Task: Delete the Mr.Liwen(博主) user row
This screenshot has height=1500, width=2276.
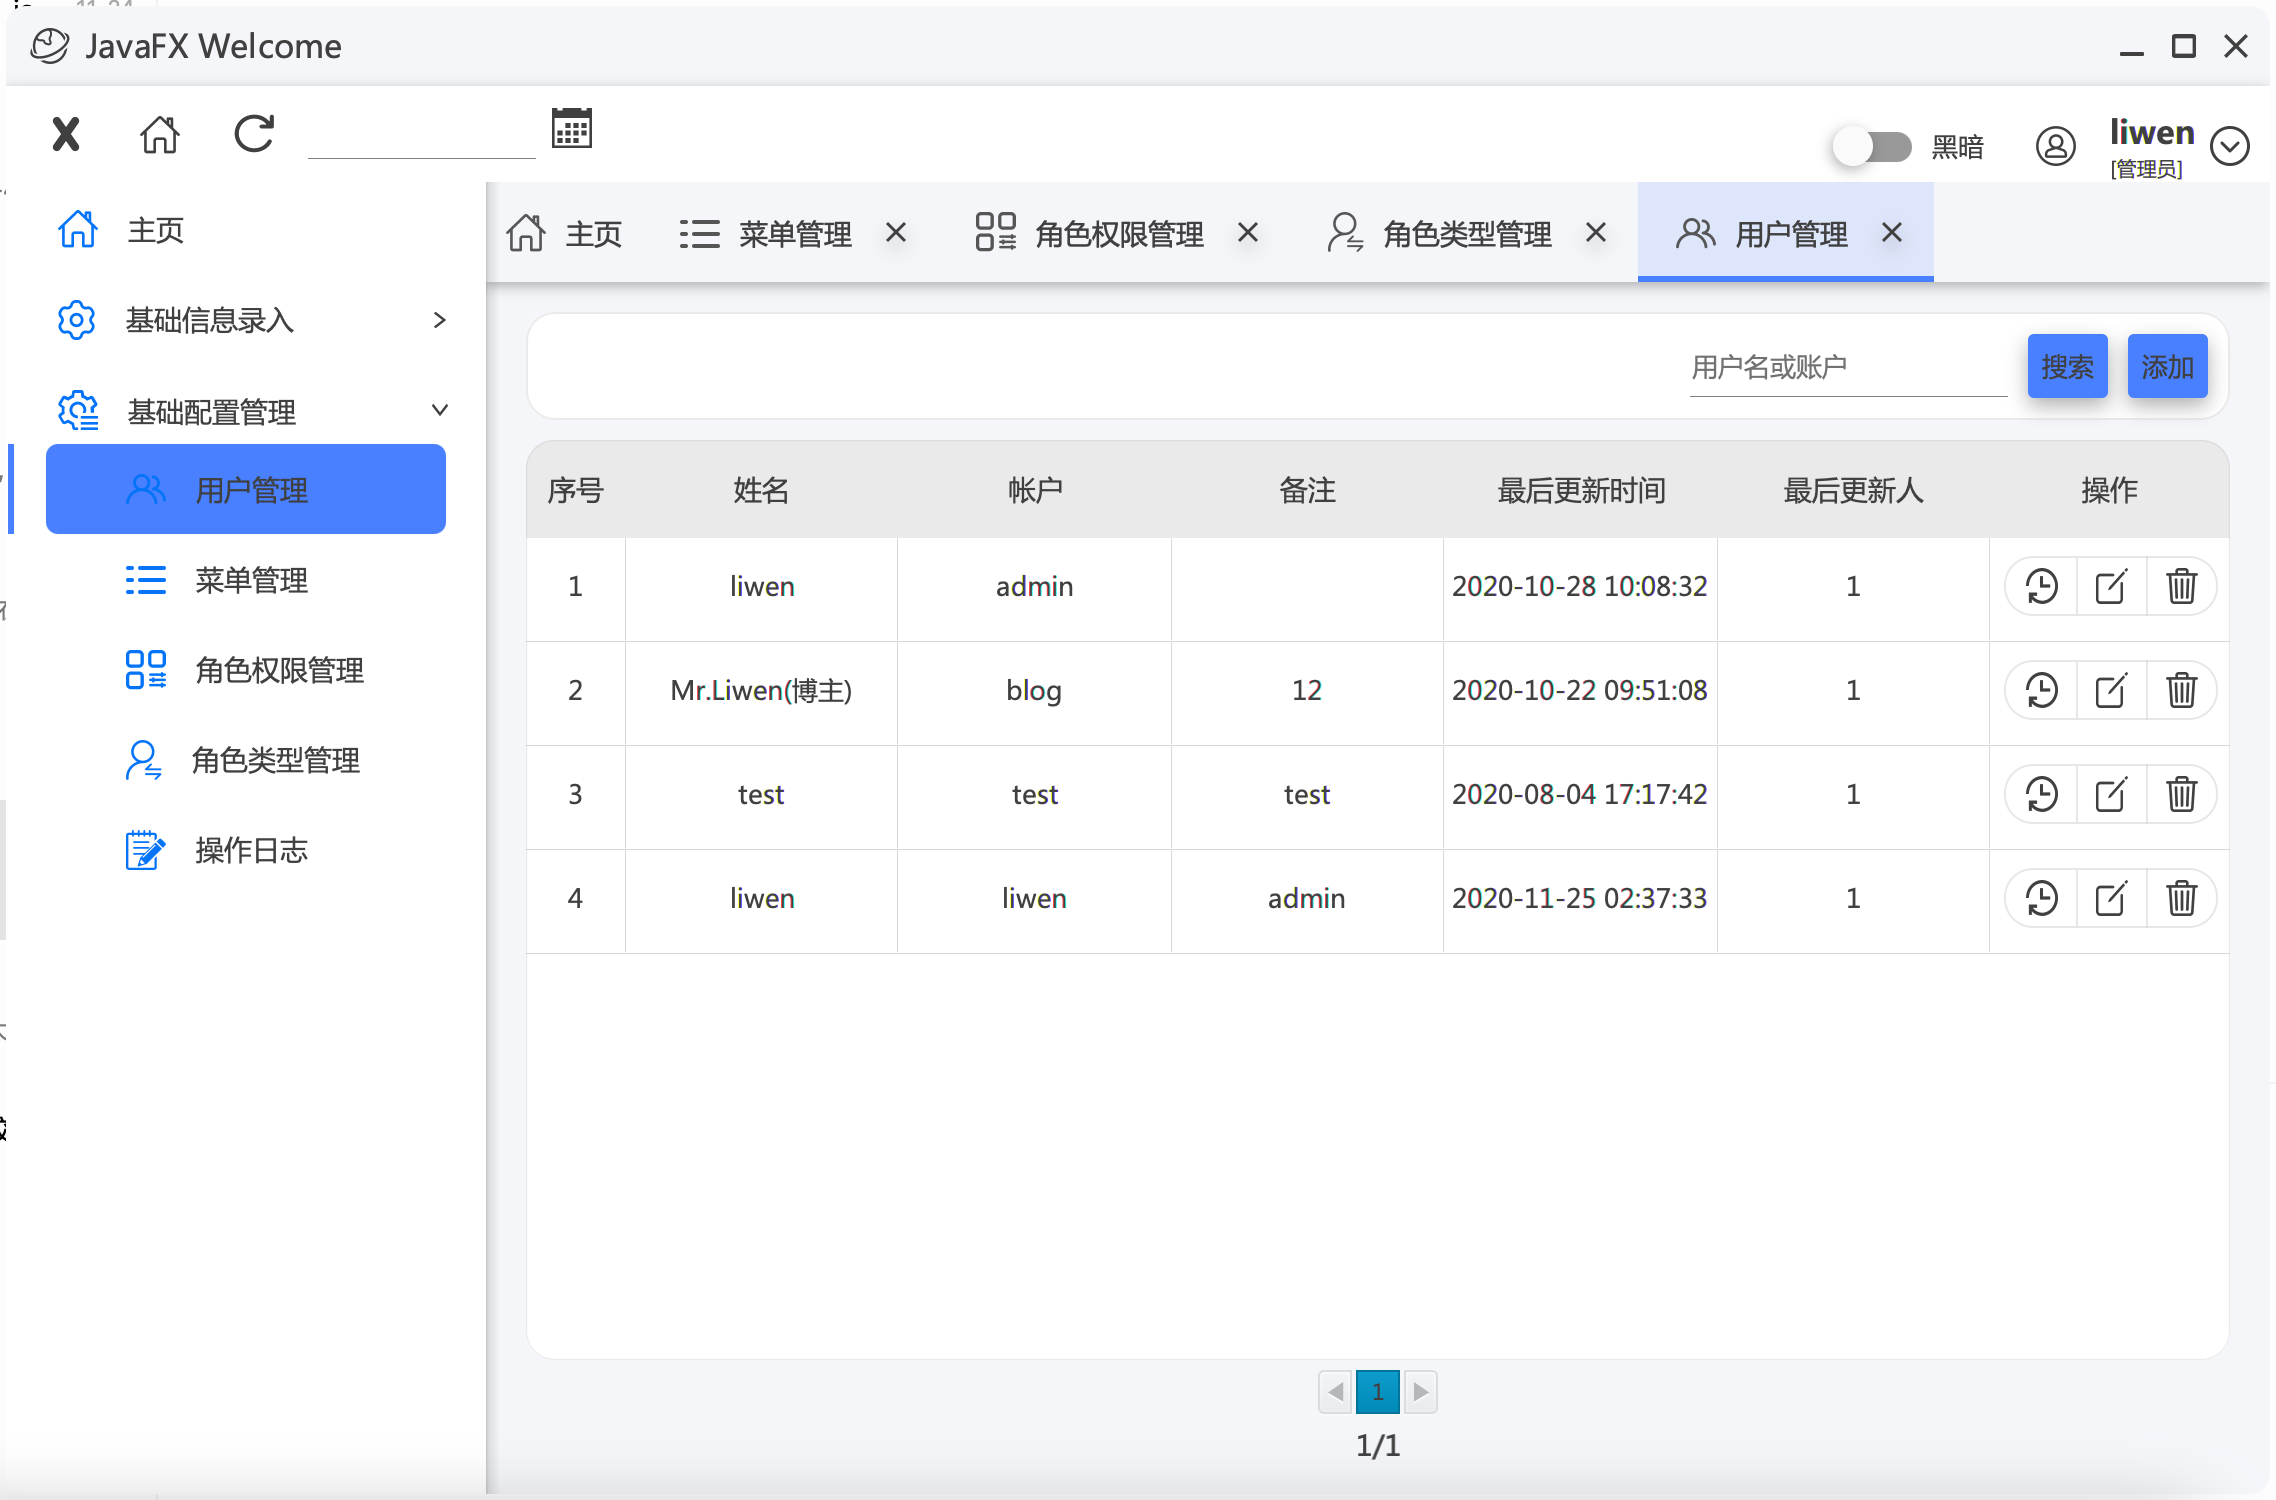Action: pos(2181,690)
